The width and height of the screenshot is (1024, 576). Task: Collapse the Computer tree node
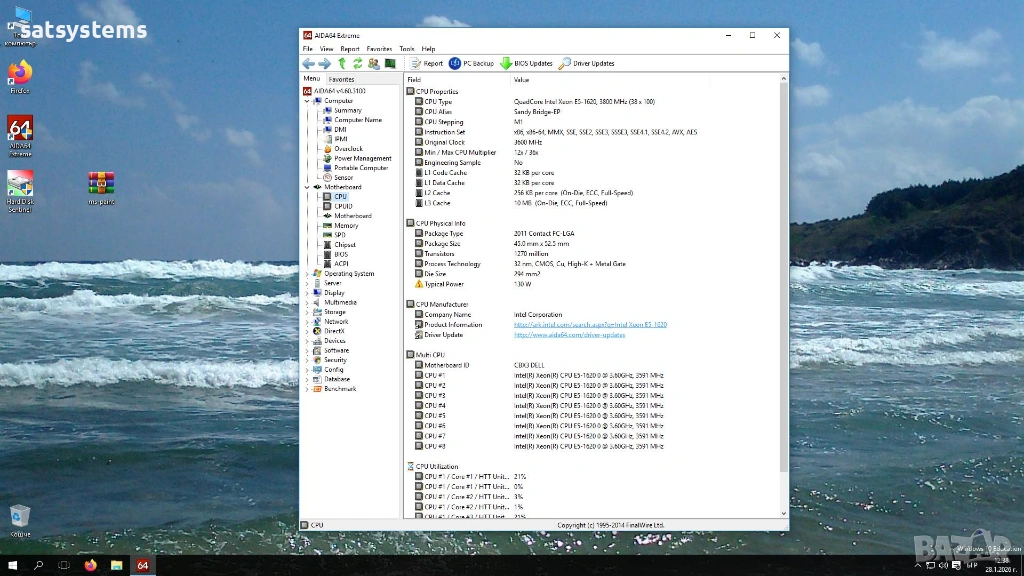click(307, 101)
